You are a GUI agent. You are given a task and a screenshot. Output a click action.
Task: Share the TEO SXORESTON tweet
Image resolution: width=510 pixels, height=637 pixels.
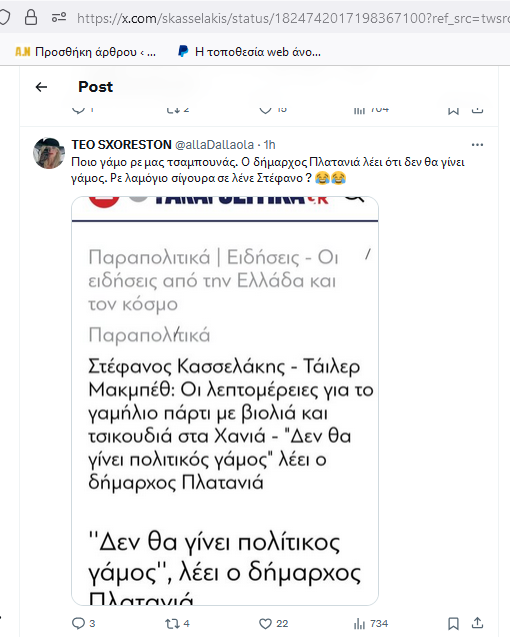point(477,623)
